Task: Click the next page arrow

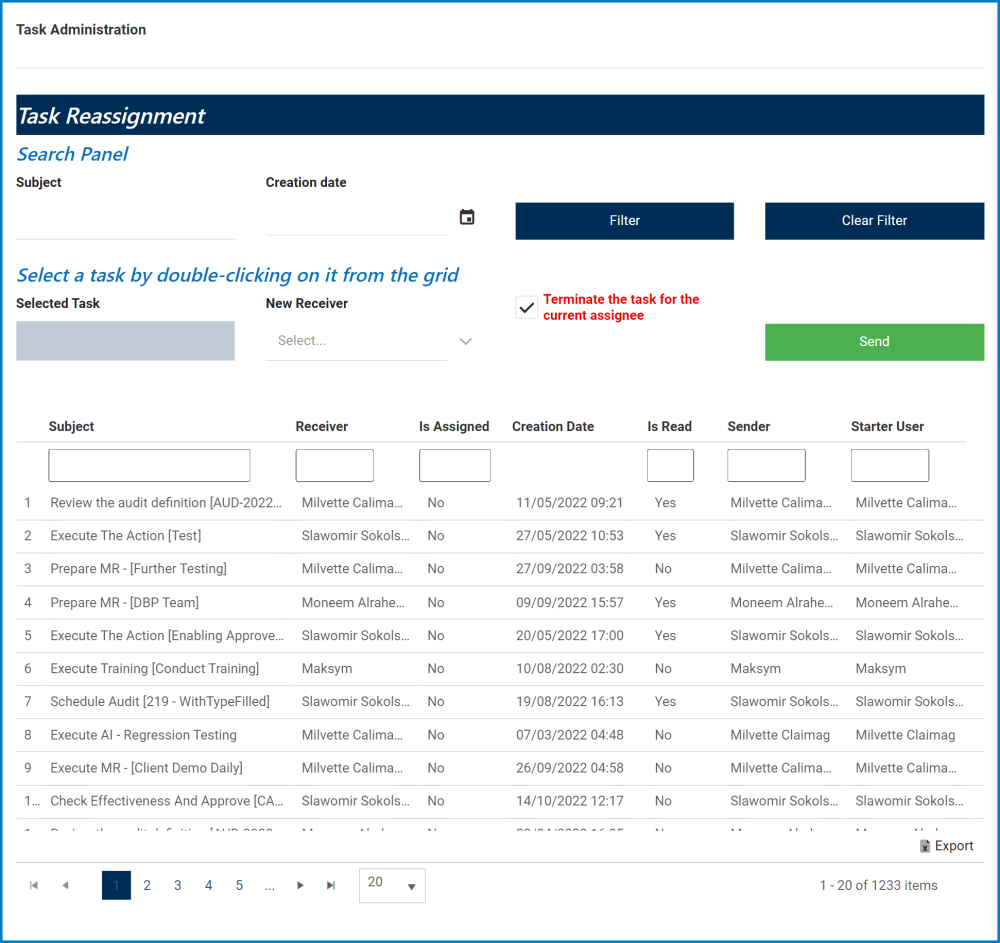Action: point(300,885)
